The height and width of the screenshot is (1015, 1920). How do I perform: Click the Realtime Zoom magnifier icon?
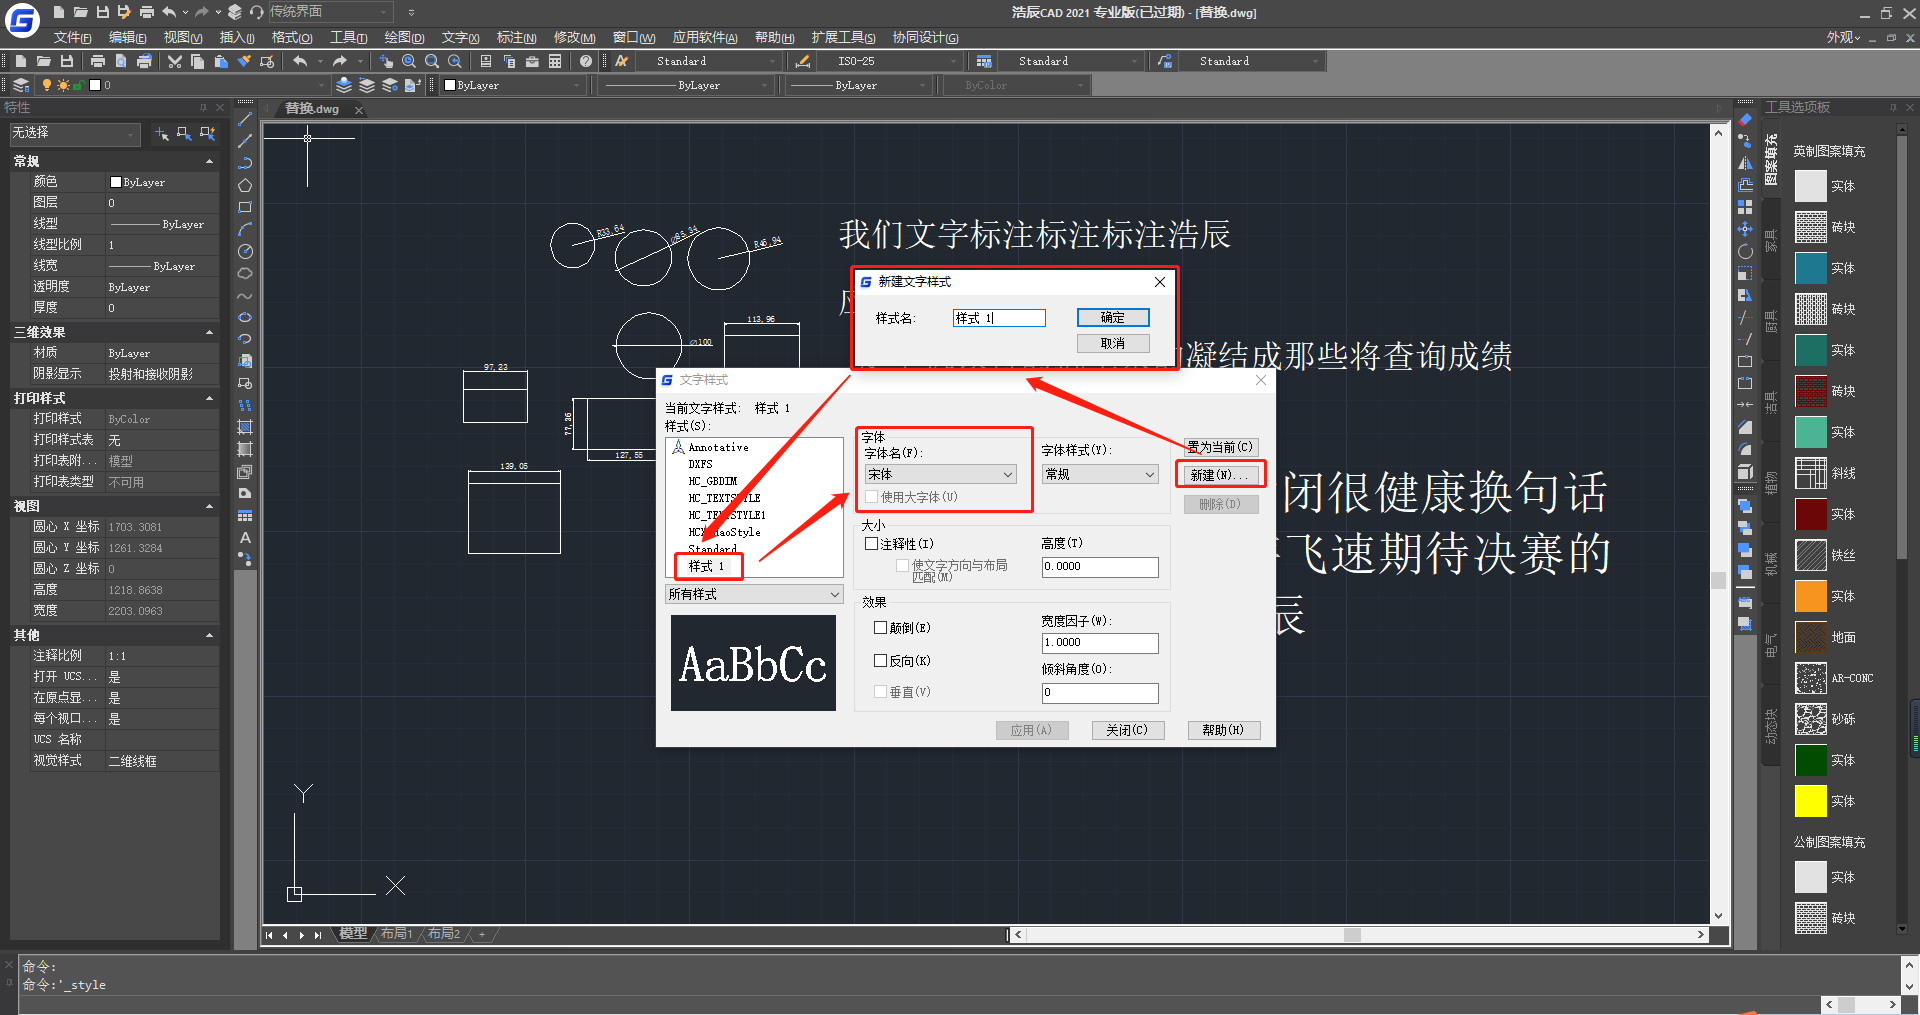409,61
